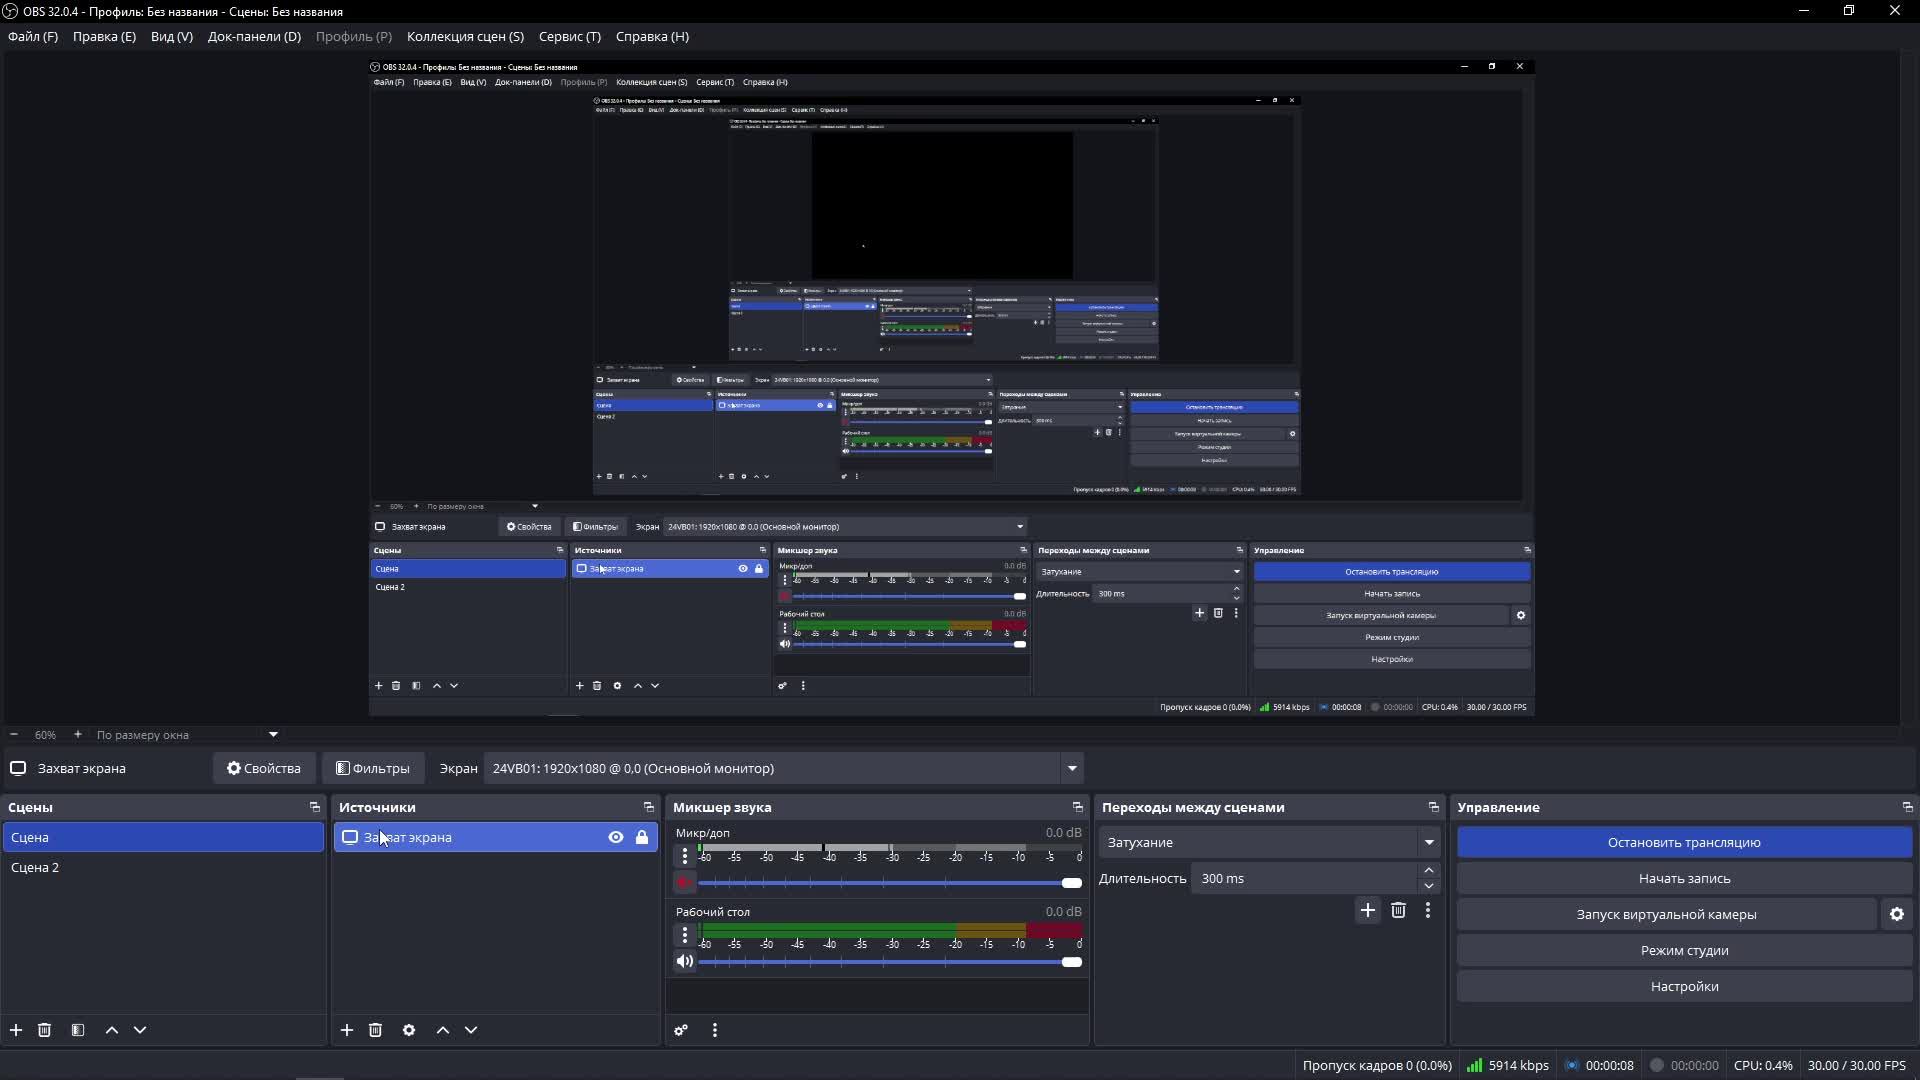Screen dimensions: 1920x1080
Task: Move selected source up with arrow icon
Action: pos(443,1030)
